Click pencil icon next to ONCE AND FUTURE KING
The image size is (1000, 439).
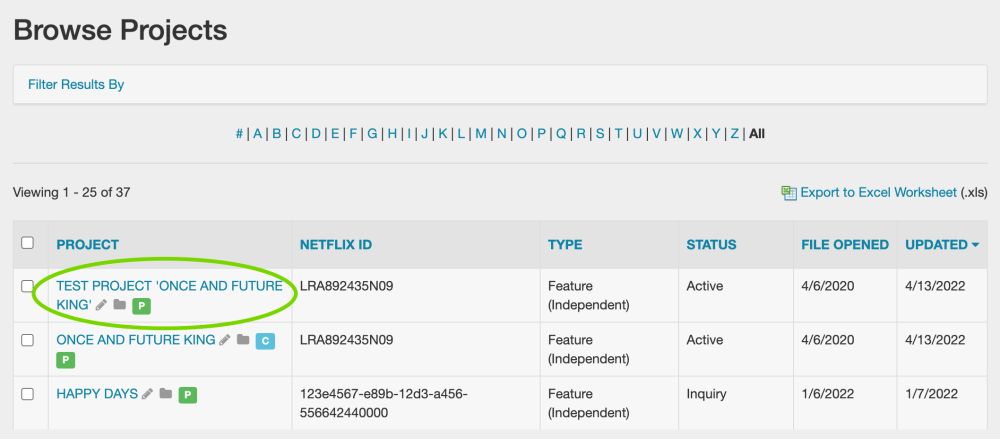tap(225, 340)
